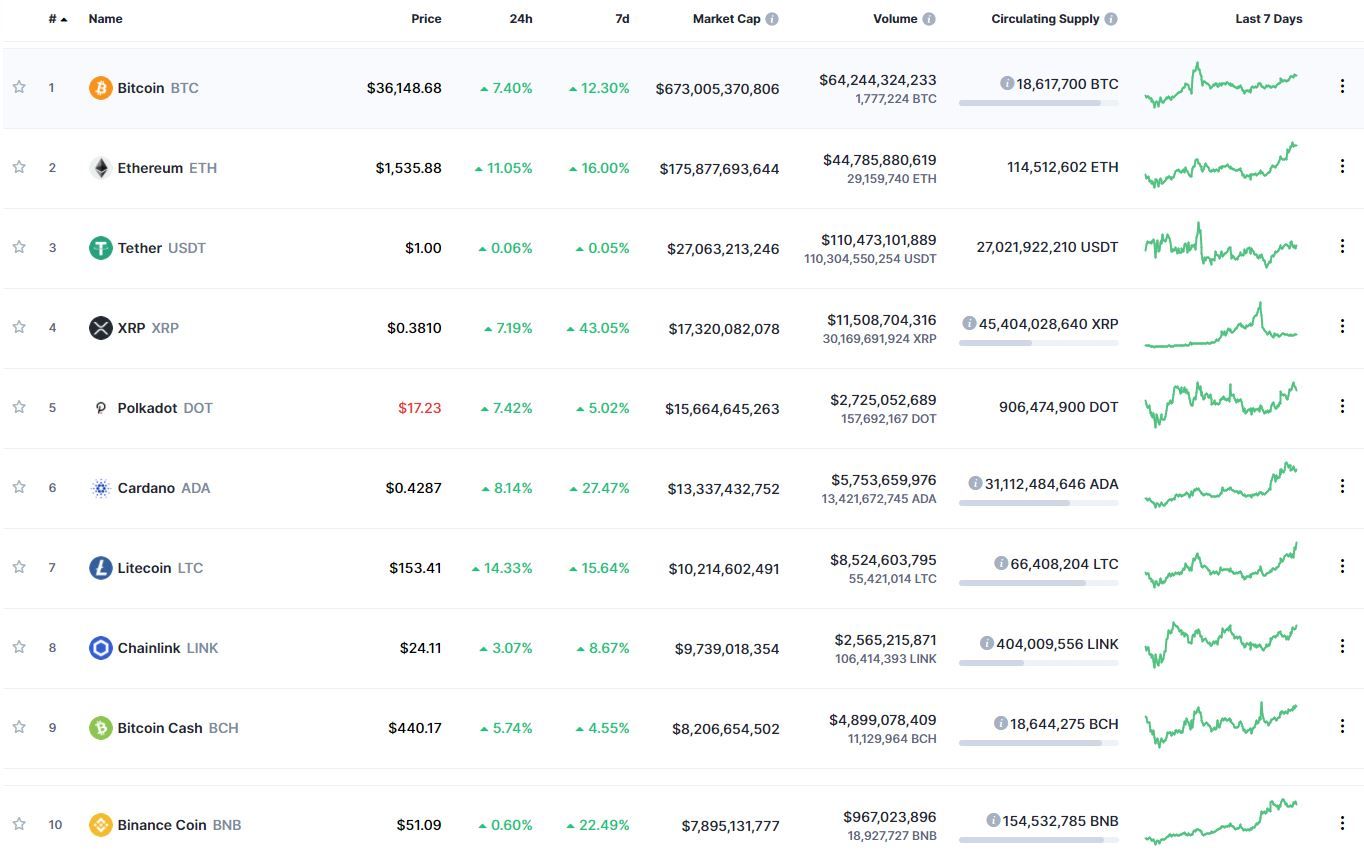Viewport: 1364px width, 863px height.
Task: Open the Circulating Supply header info icon
Action: (1111, 19)
